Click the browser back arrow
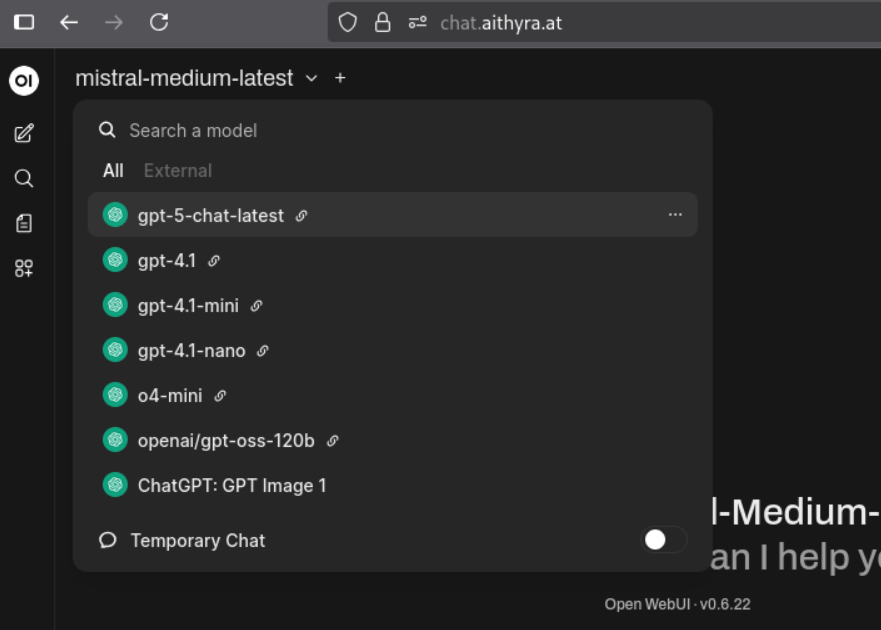The height and width of the screenshot is (630, 881). point(69,22)
